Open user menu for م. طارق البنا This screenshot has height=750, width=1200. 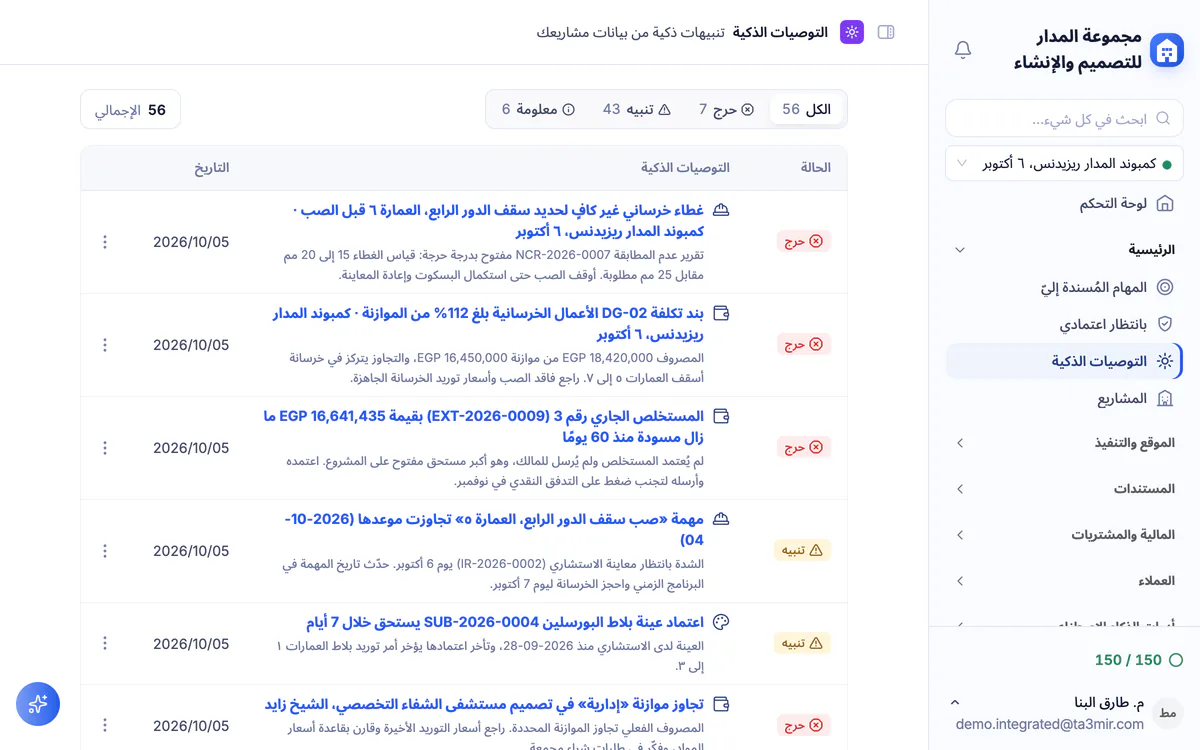[x=1064, y=712]
